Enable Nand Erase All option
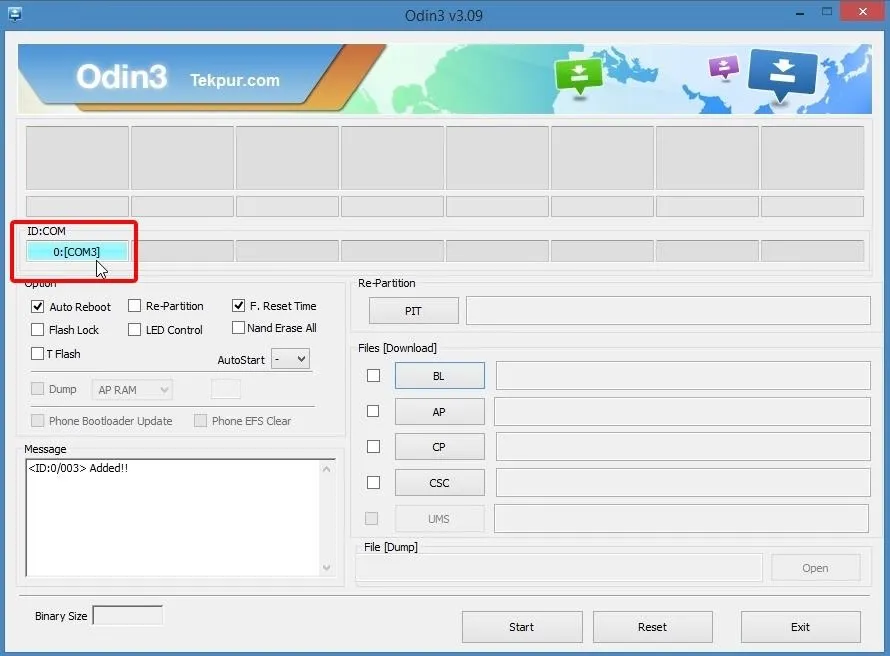The height and width of the screenshot is (656, 890). [x=238, y=327]
